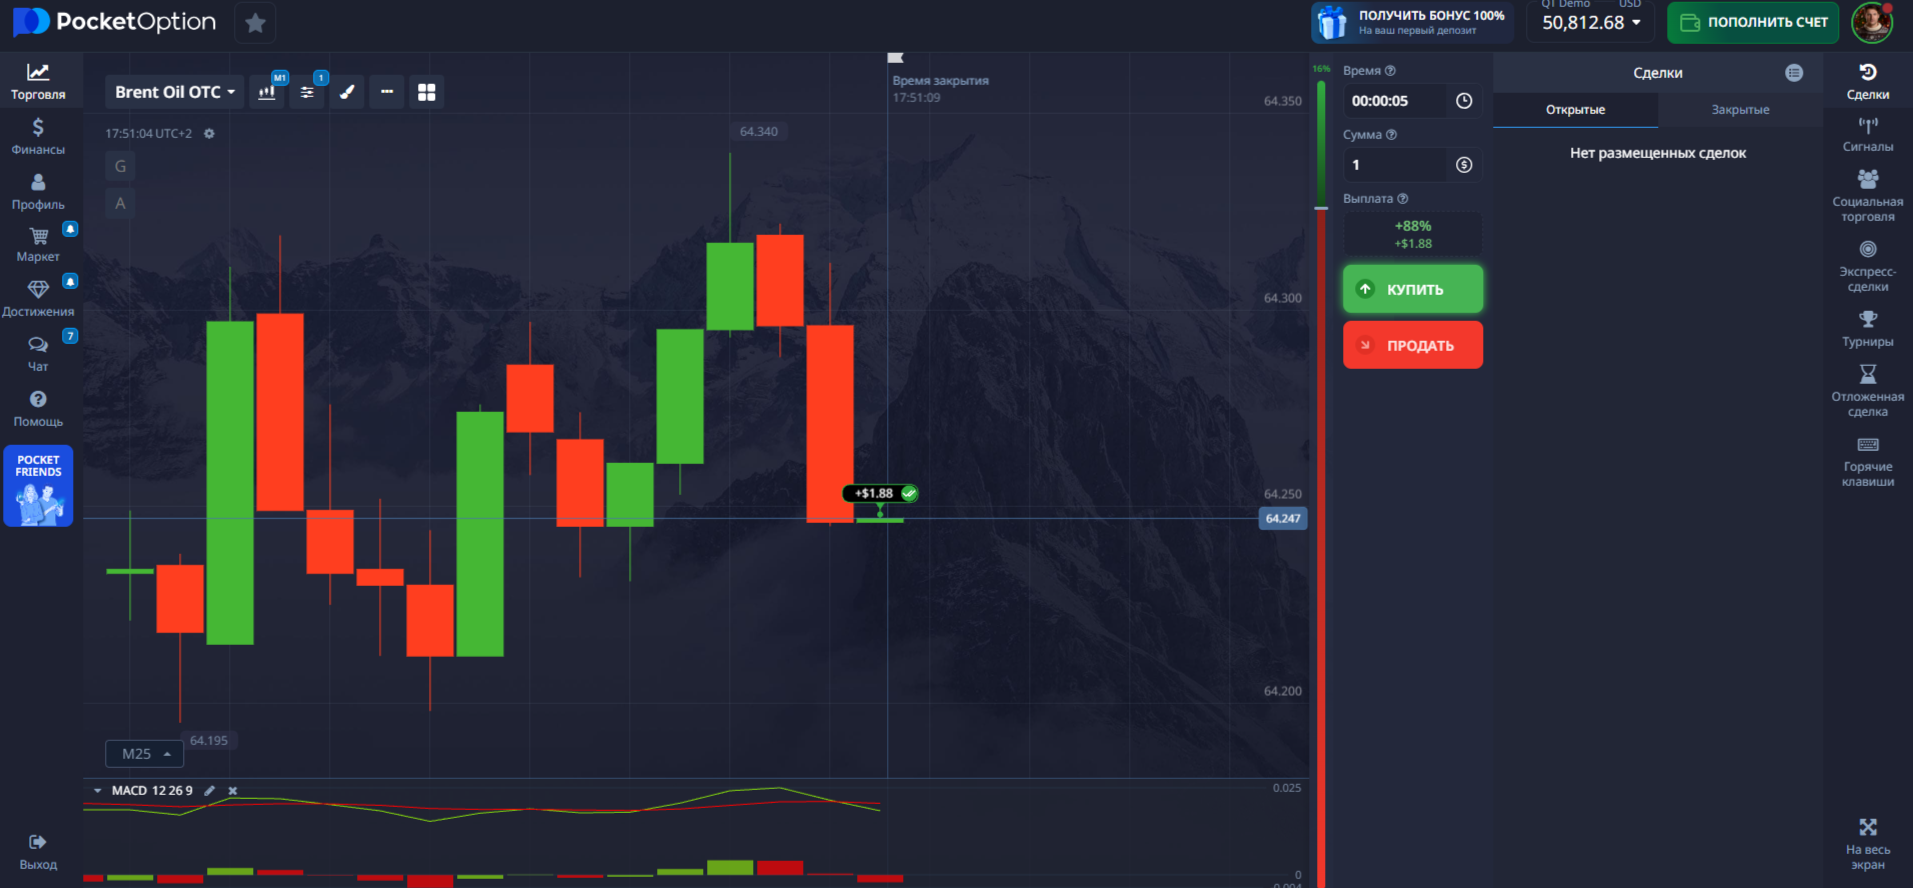The image size is (1913, 888).
Task: Open the Signals panel
Action: point(1867,134)
